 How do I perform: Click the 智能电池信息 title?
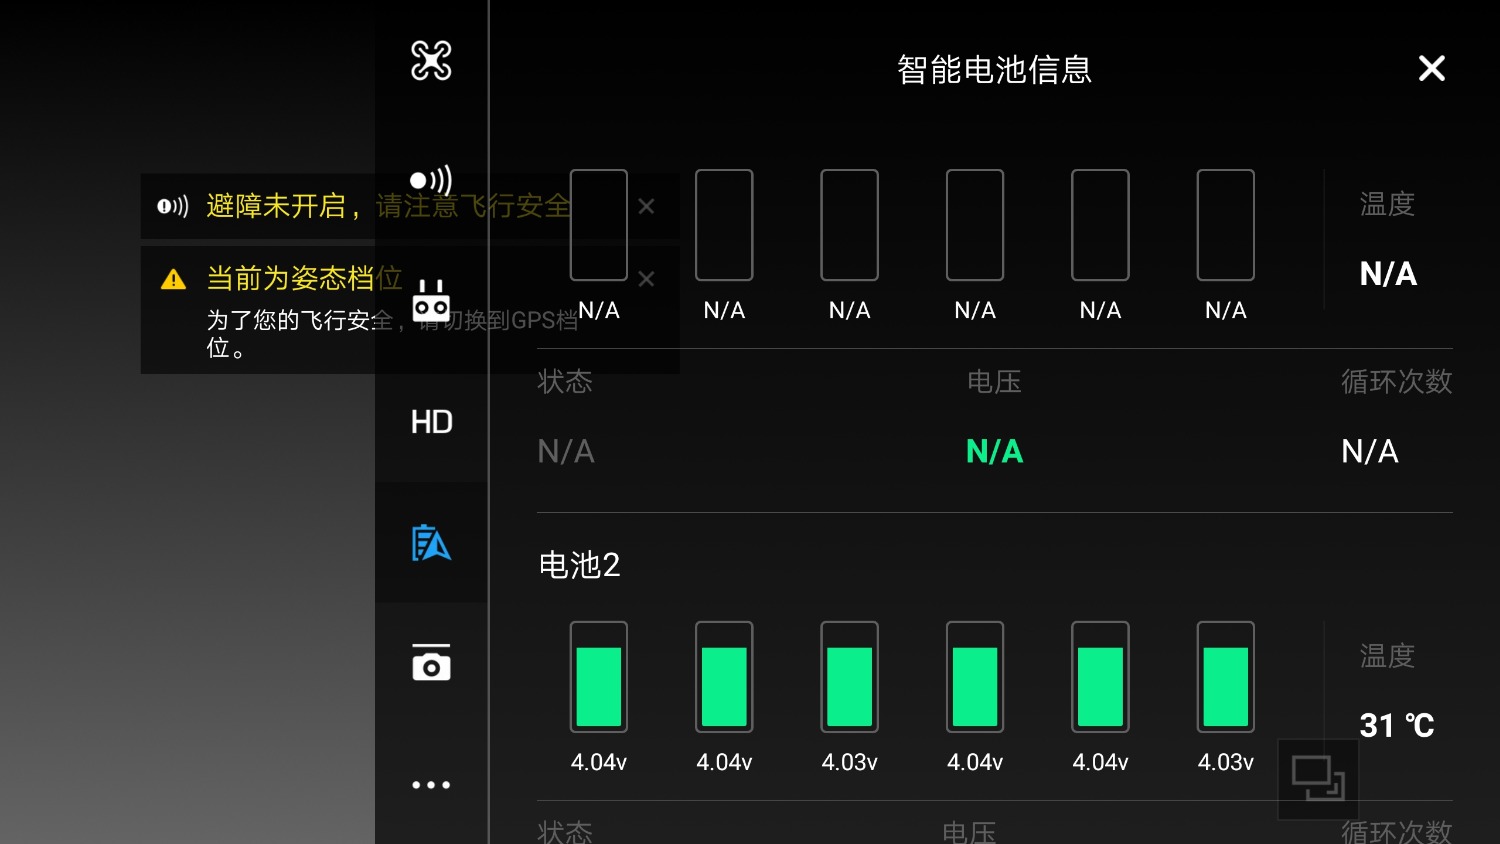[x=994, y=69]
